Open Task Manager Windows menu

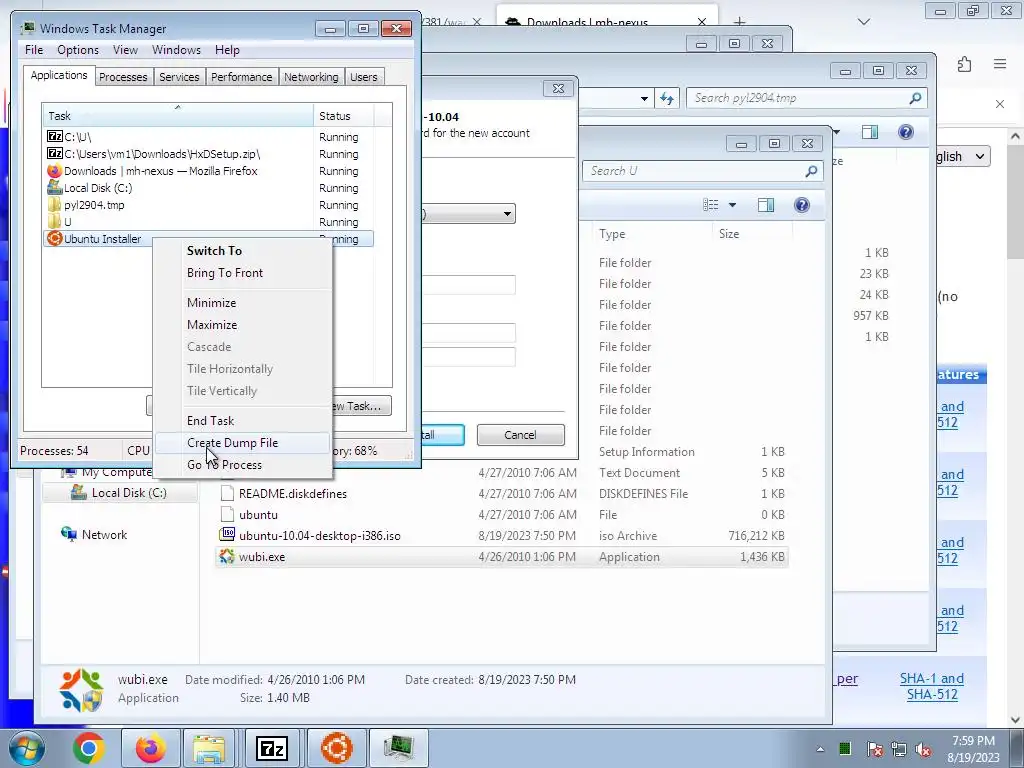176,50
